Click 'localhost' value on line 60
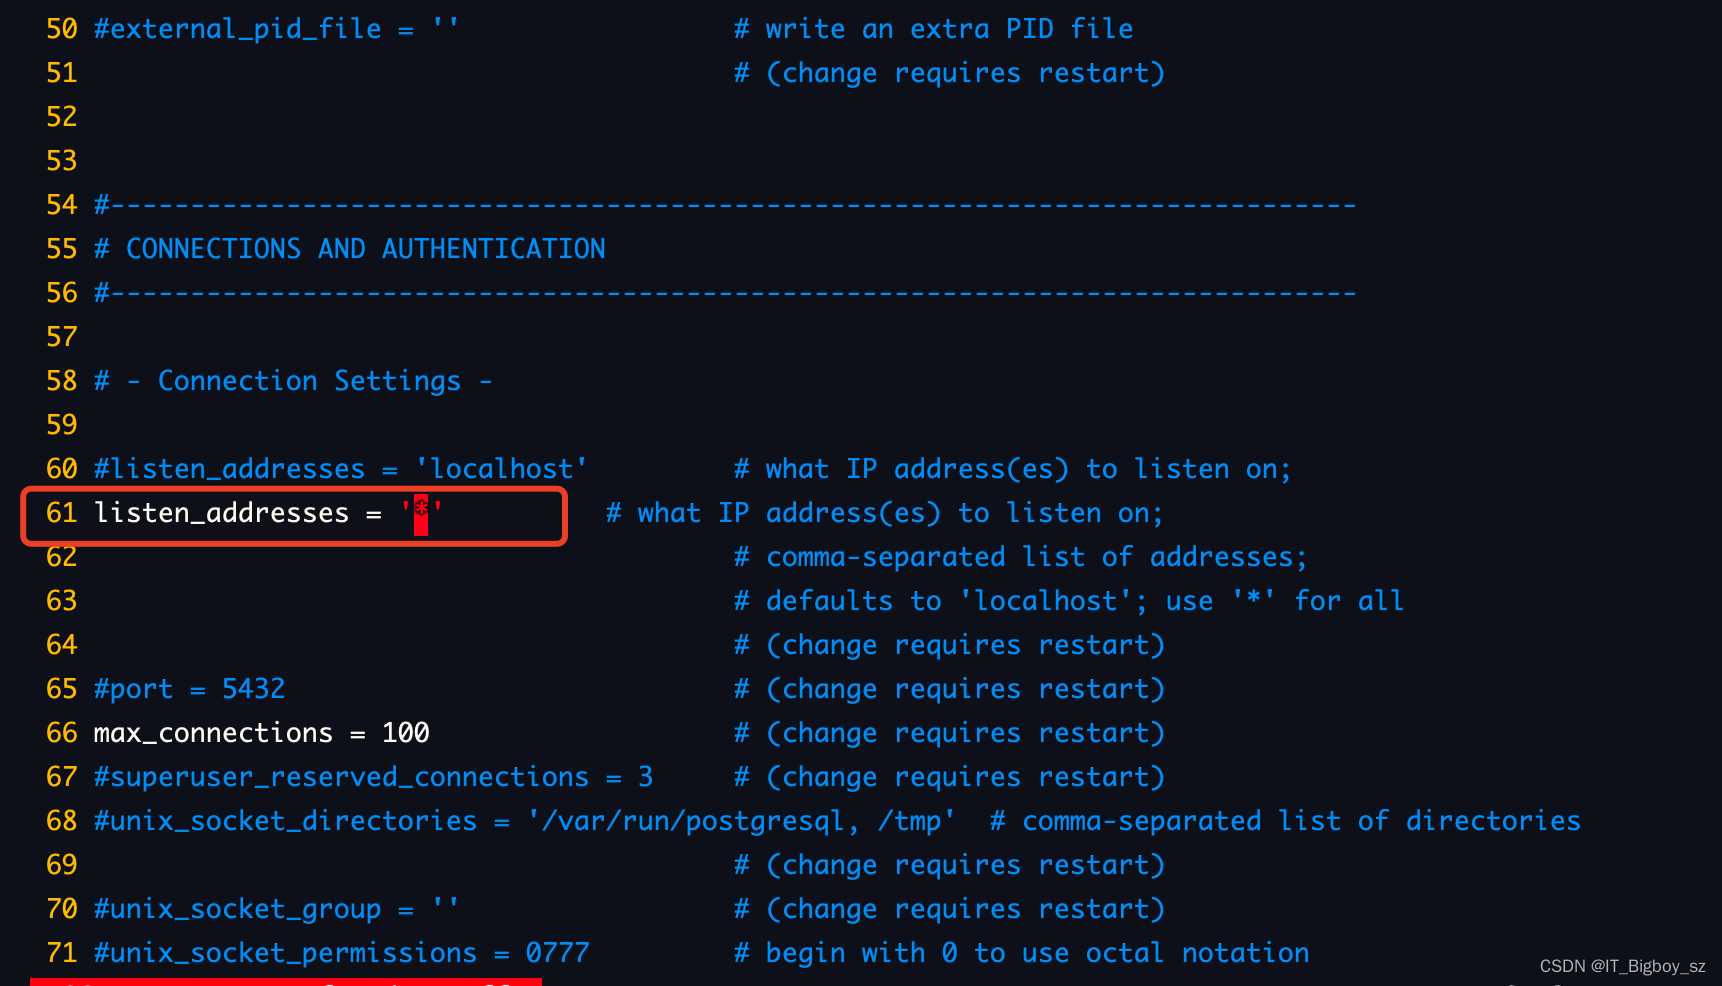Viewport: 1722px width, 986px height. pyautogui.click(x=501, y=469)
